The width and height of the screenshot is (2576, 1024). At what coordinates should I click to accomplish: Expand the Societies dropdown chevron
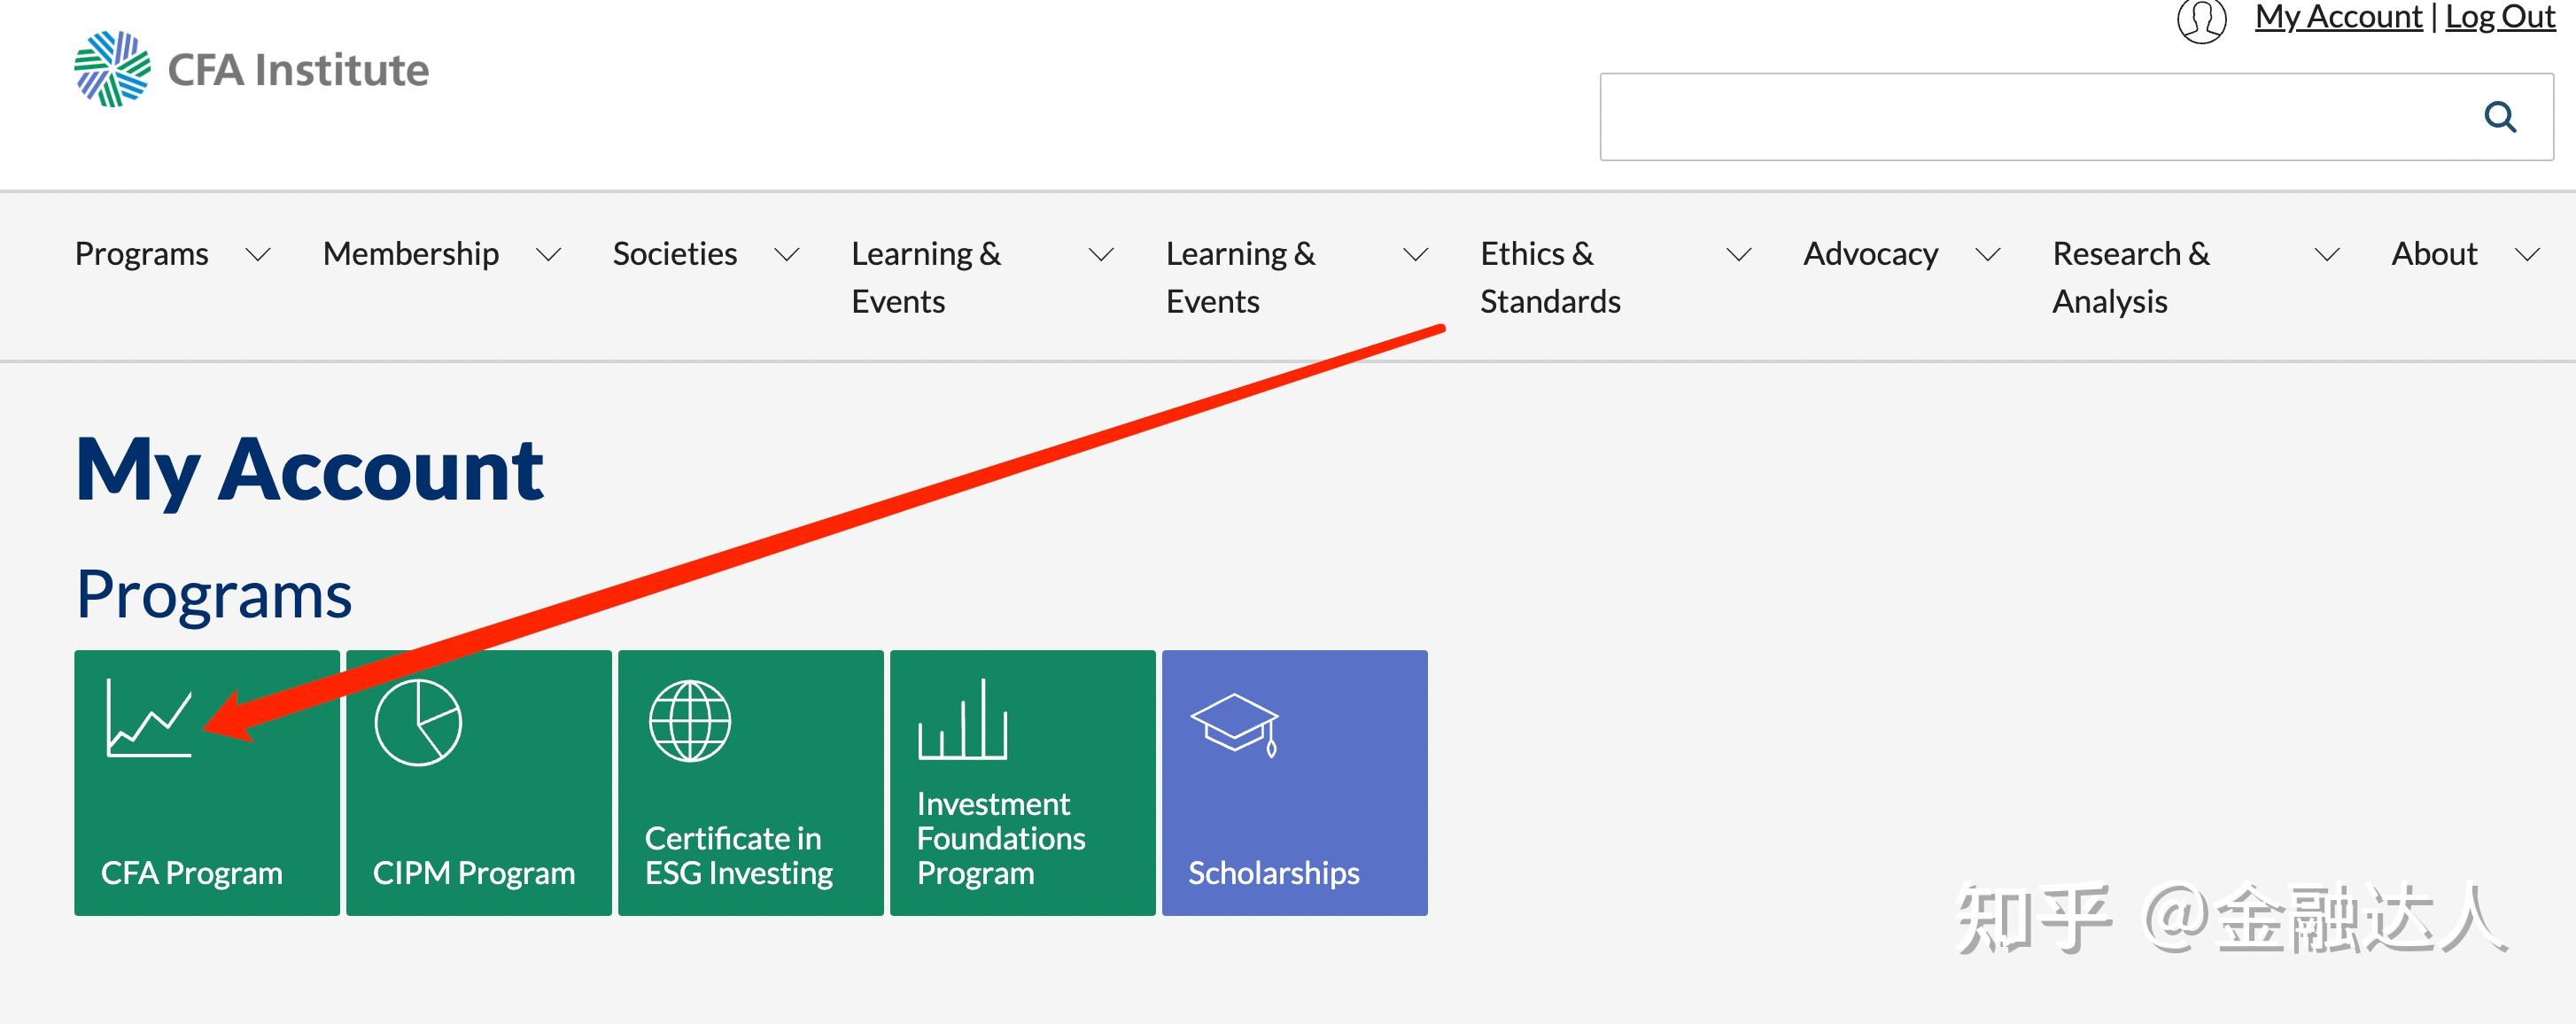pos(787,255)
